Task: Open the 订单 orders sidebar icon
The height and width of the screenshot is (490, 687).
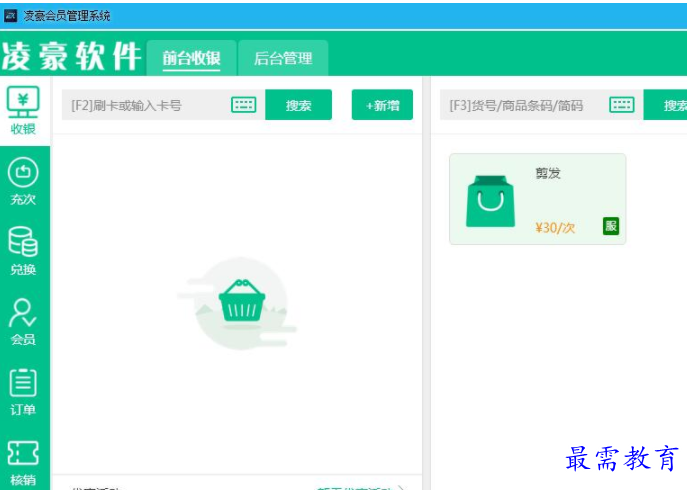Action: [23, 391]
